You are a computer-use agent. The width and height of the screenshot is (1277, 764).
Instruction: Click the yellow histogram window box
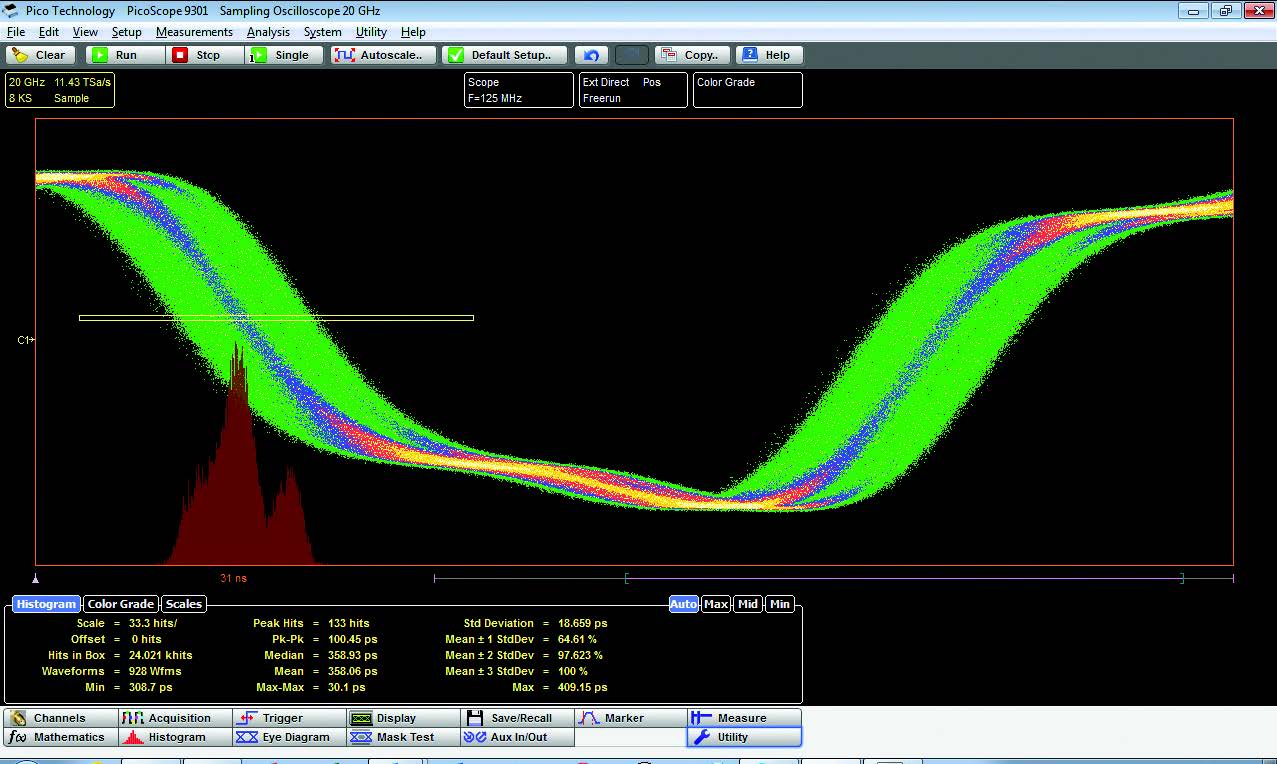click(x=276, y=318)
